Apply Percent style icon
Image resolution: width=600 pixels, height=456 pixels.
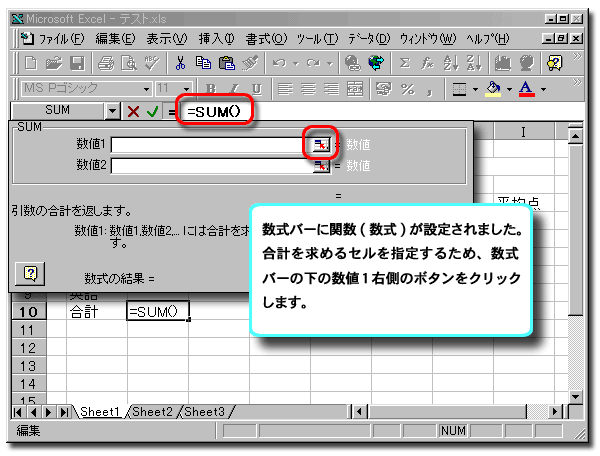(407, 89)
